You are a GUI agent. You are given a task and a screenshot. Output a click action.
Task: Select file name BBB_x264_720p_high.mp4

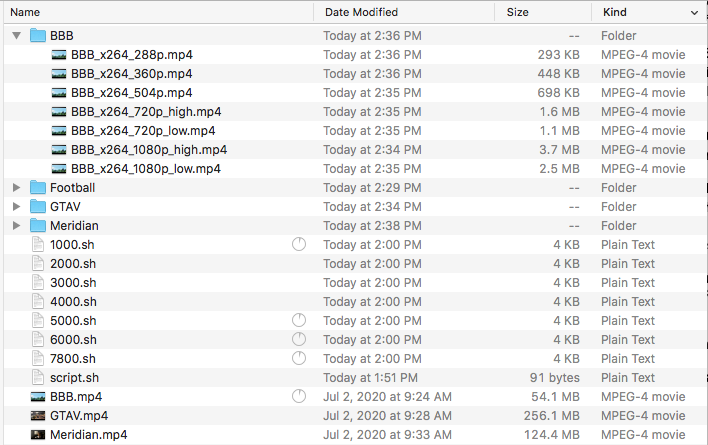146,112
